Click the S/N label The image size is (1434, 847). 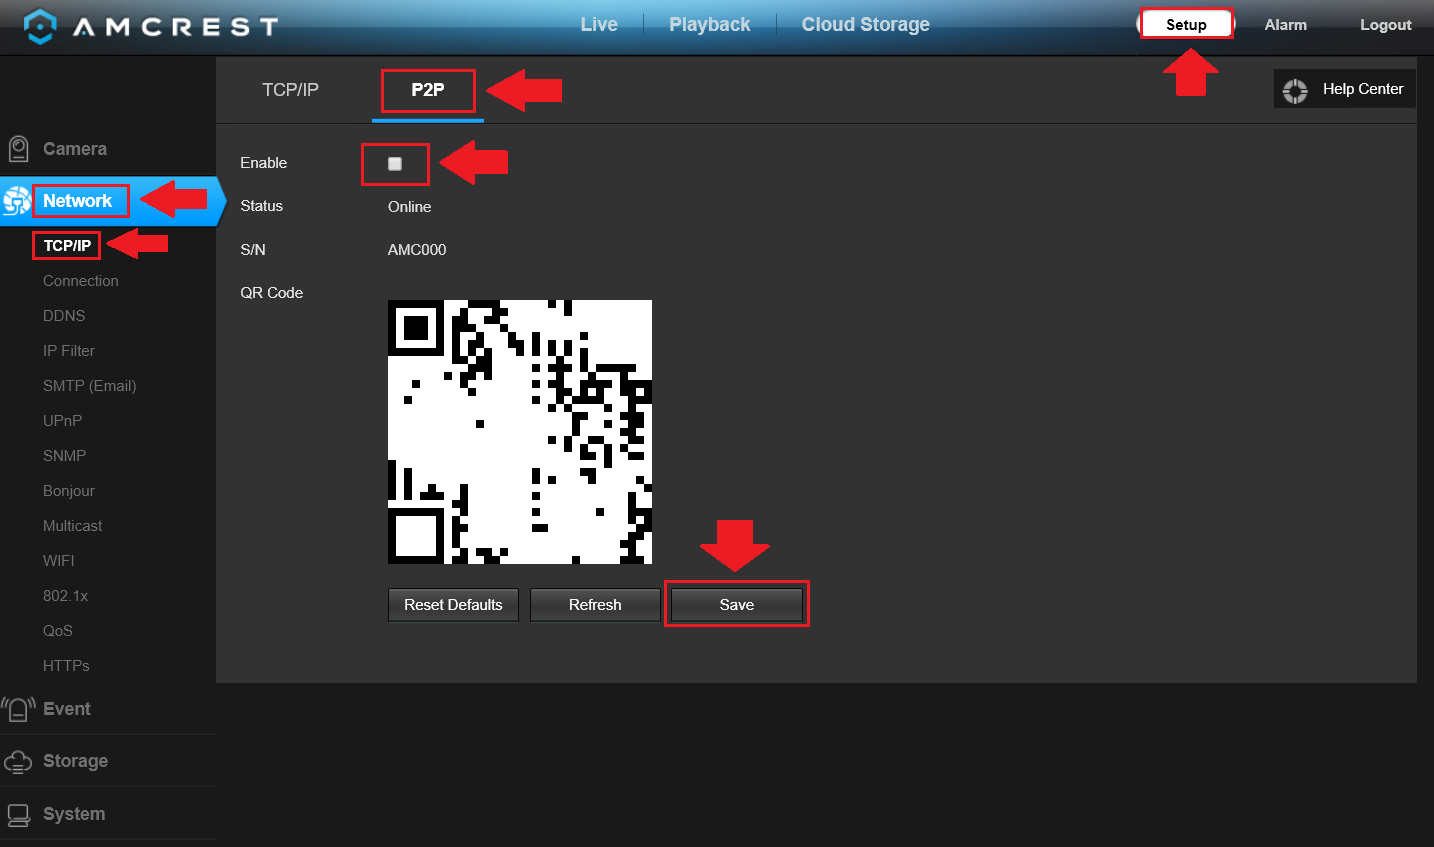[253, 250]
